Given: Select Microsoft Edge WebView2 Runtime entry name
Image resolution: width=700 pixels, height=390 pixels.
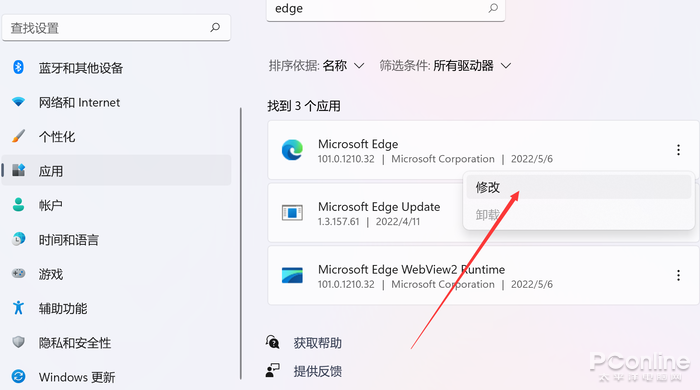Looking at the screenshot, I should [411, 270].
